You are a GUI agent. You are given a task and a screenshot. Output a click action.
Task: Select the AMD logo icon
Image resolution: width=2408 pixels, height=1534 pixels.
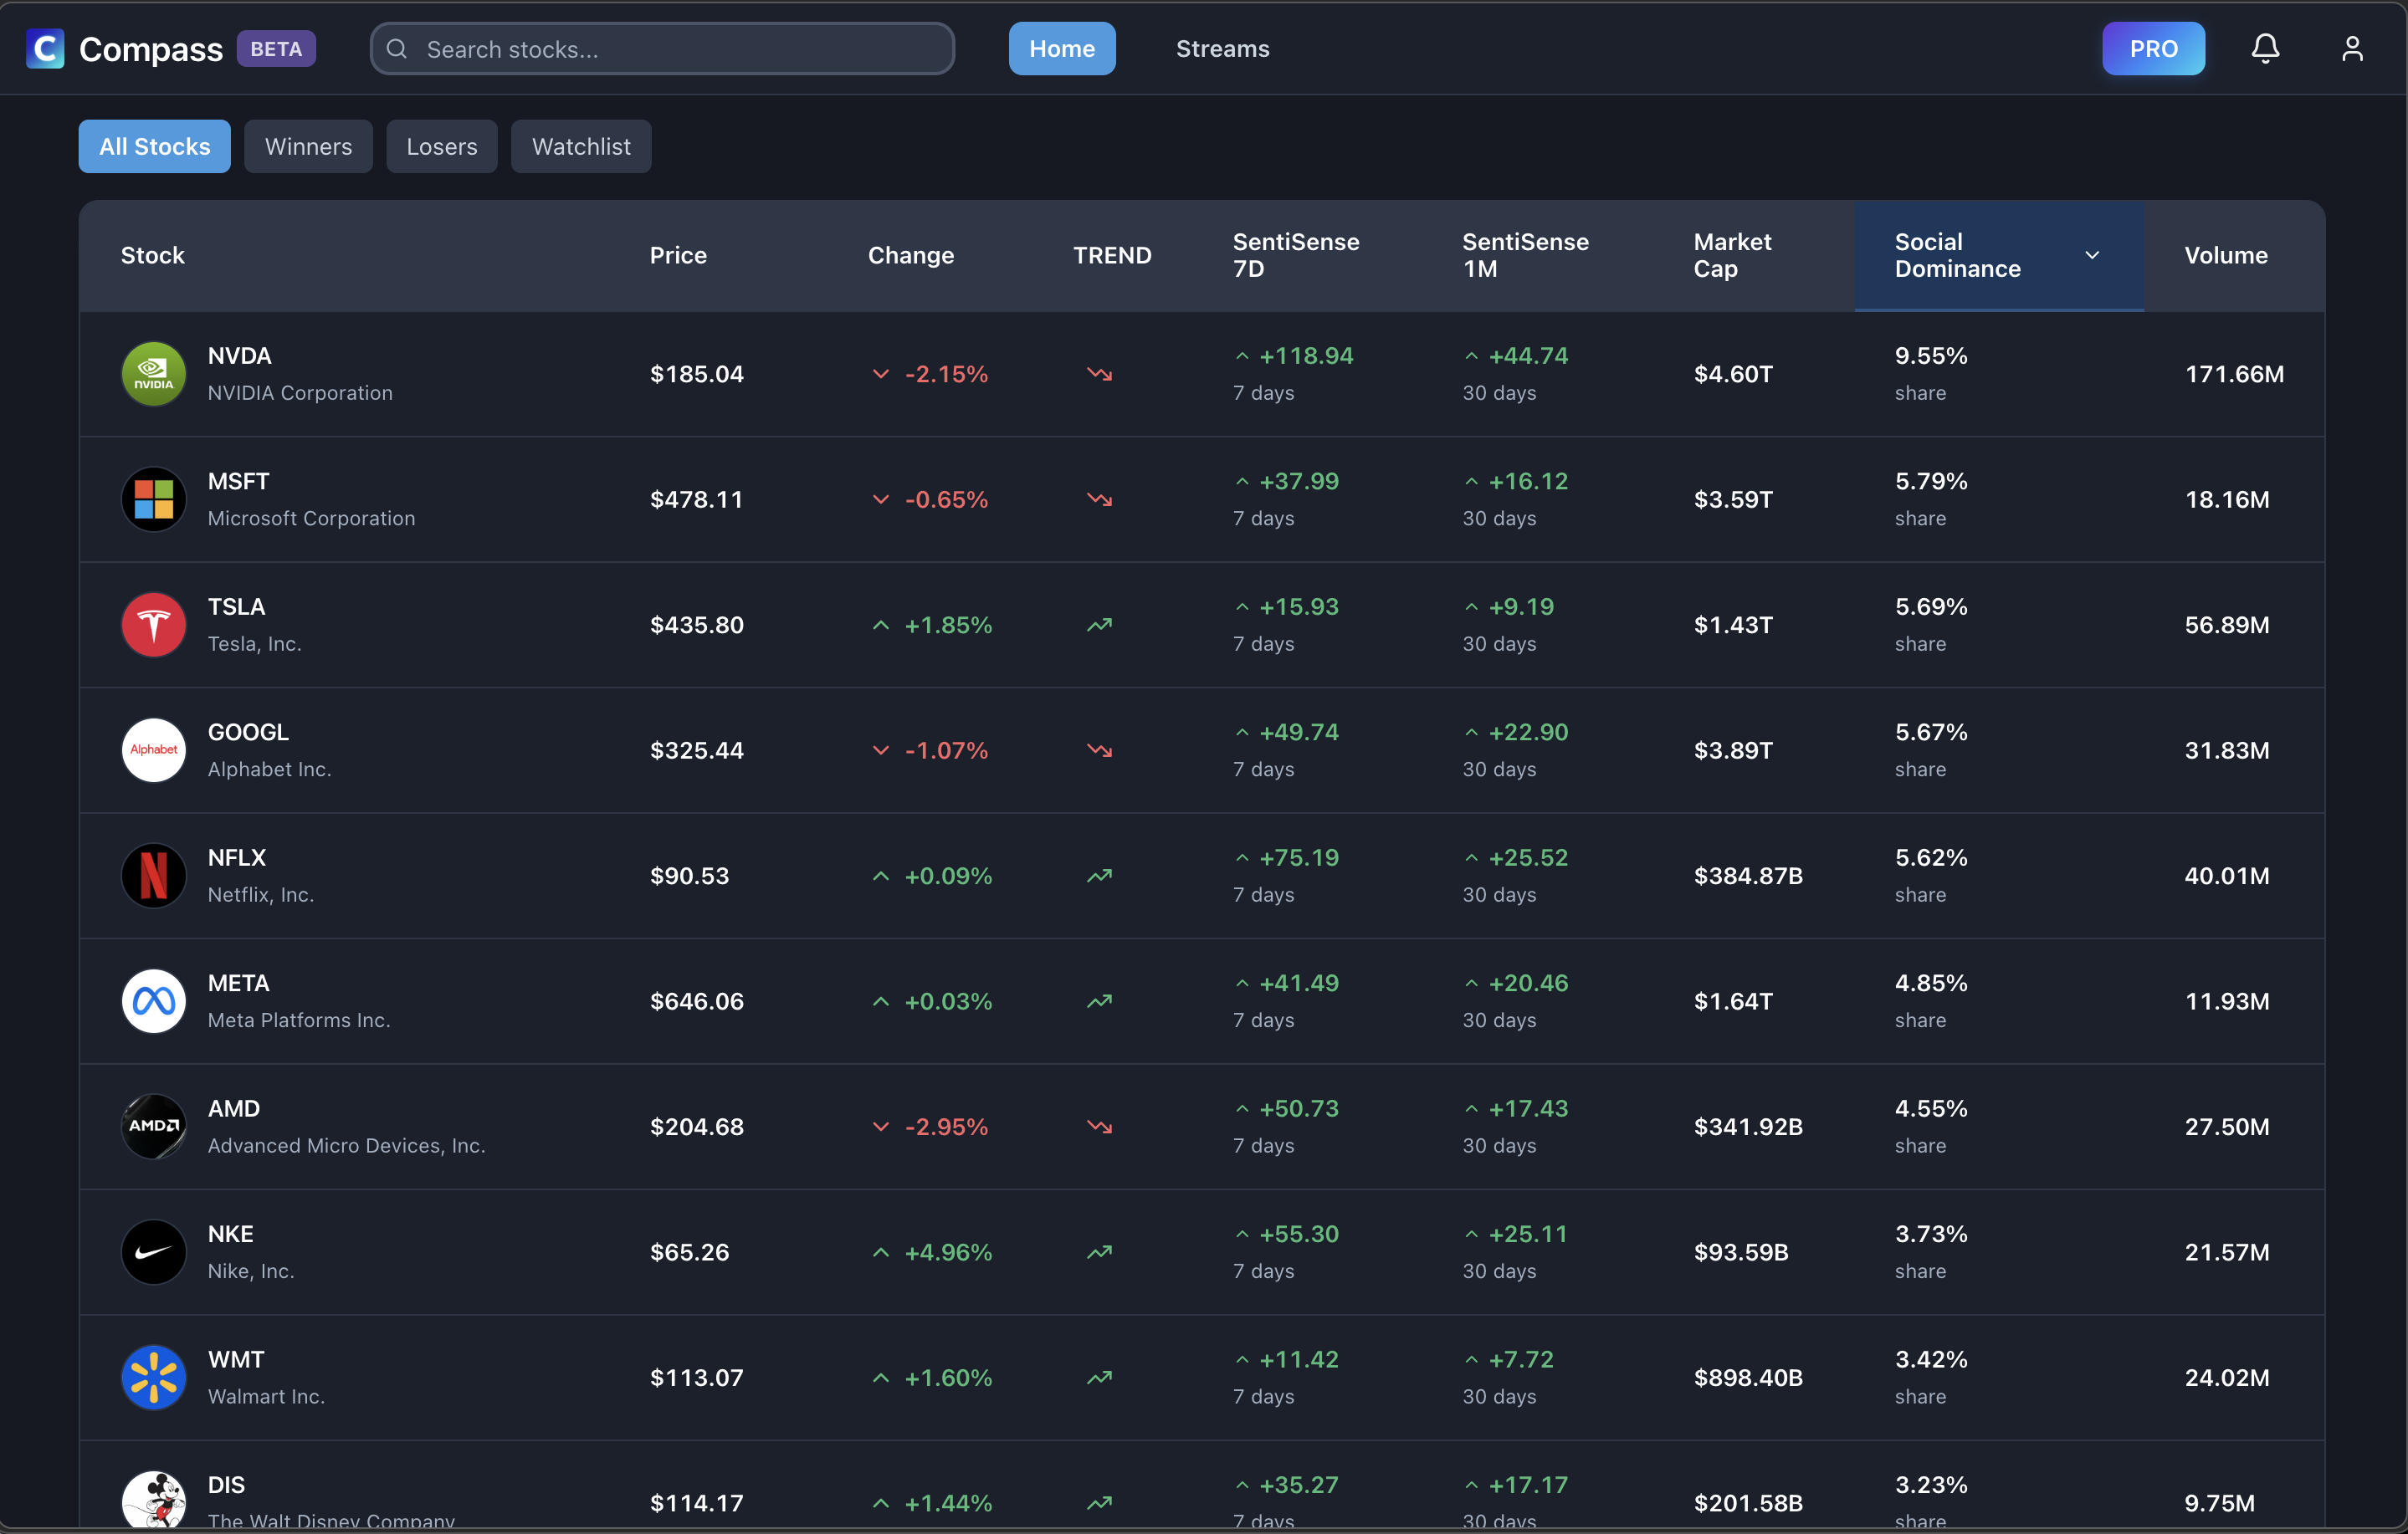(153, 1126)
